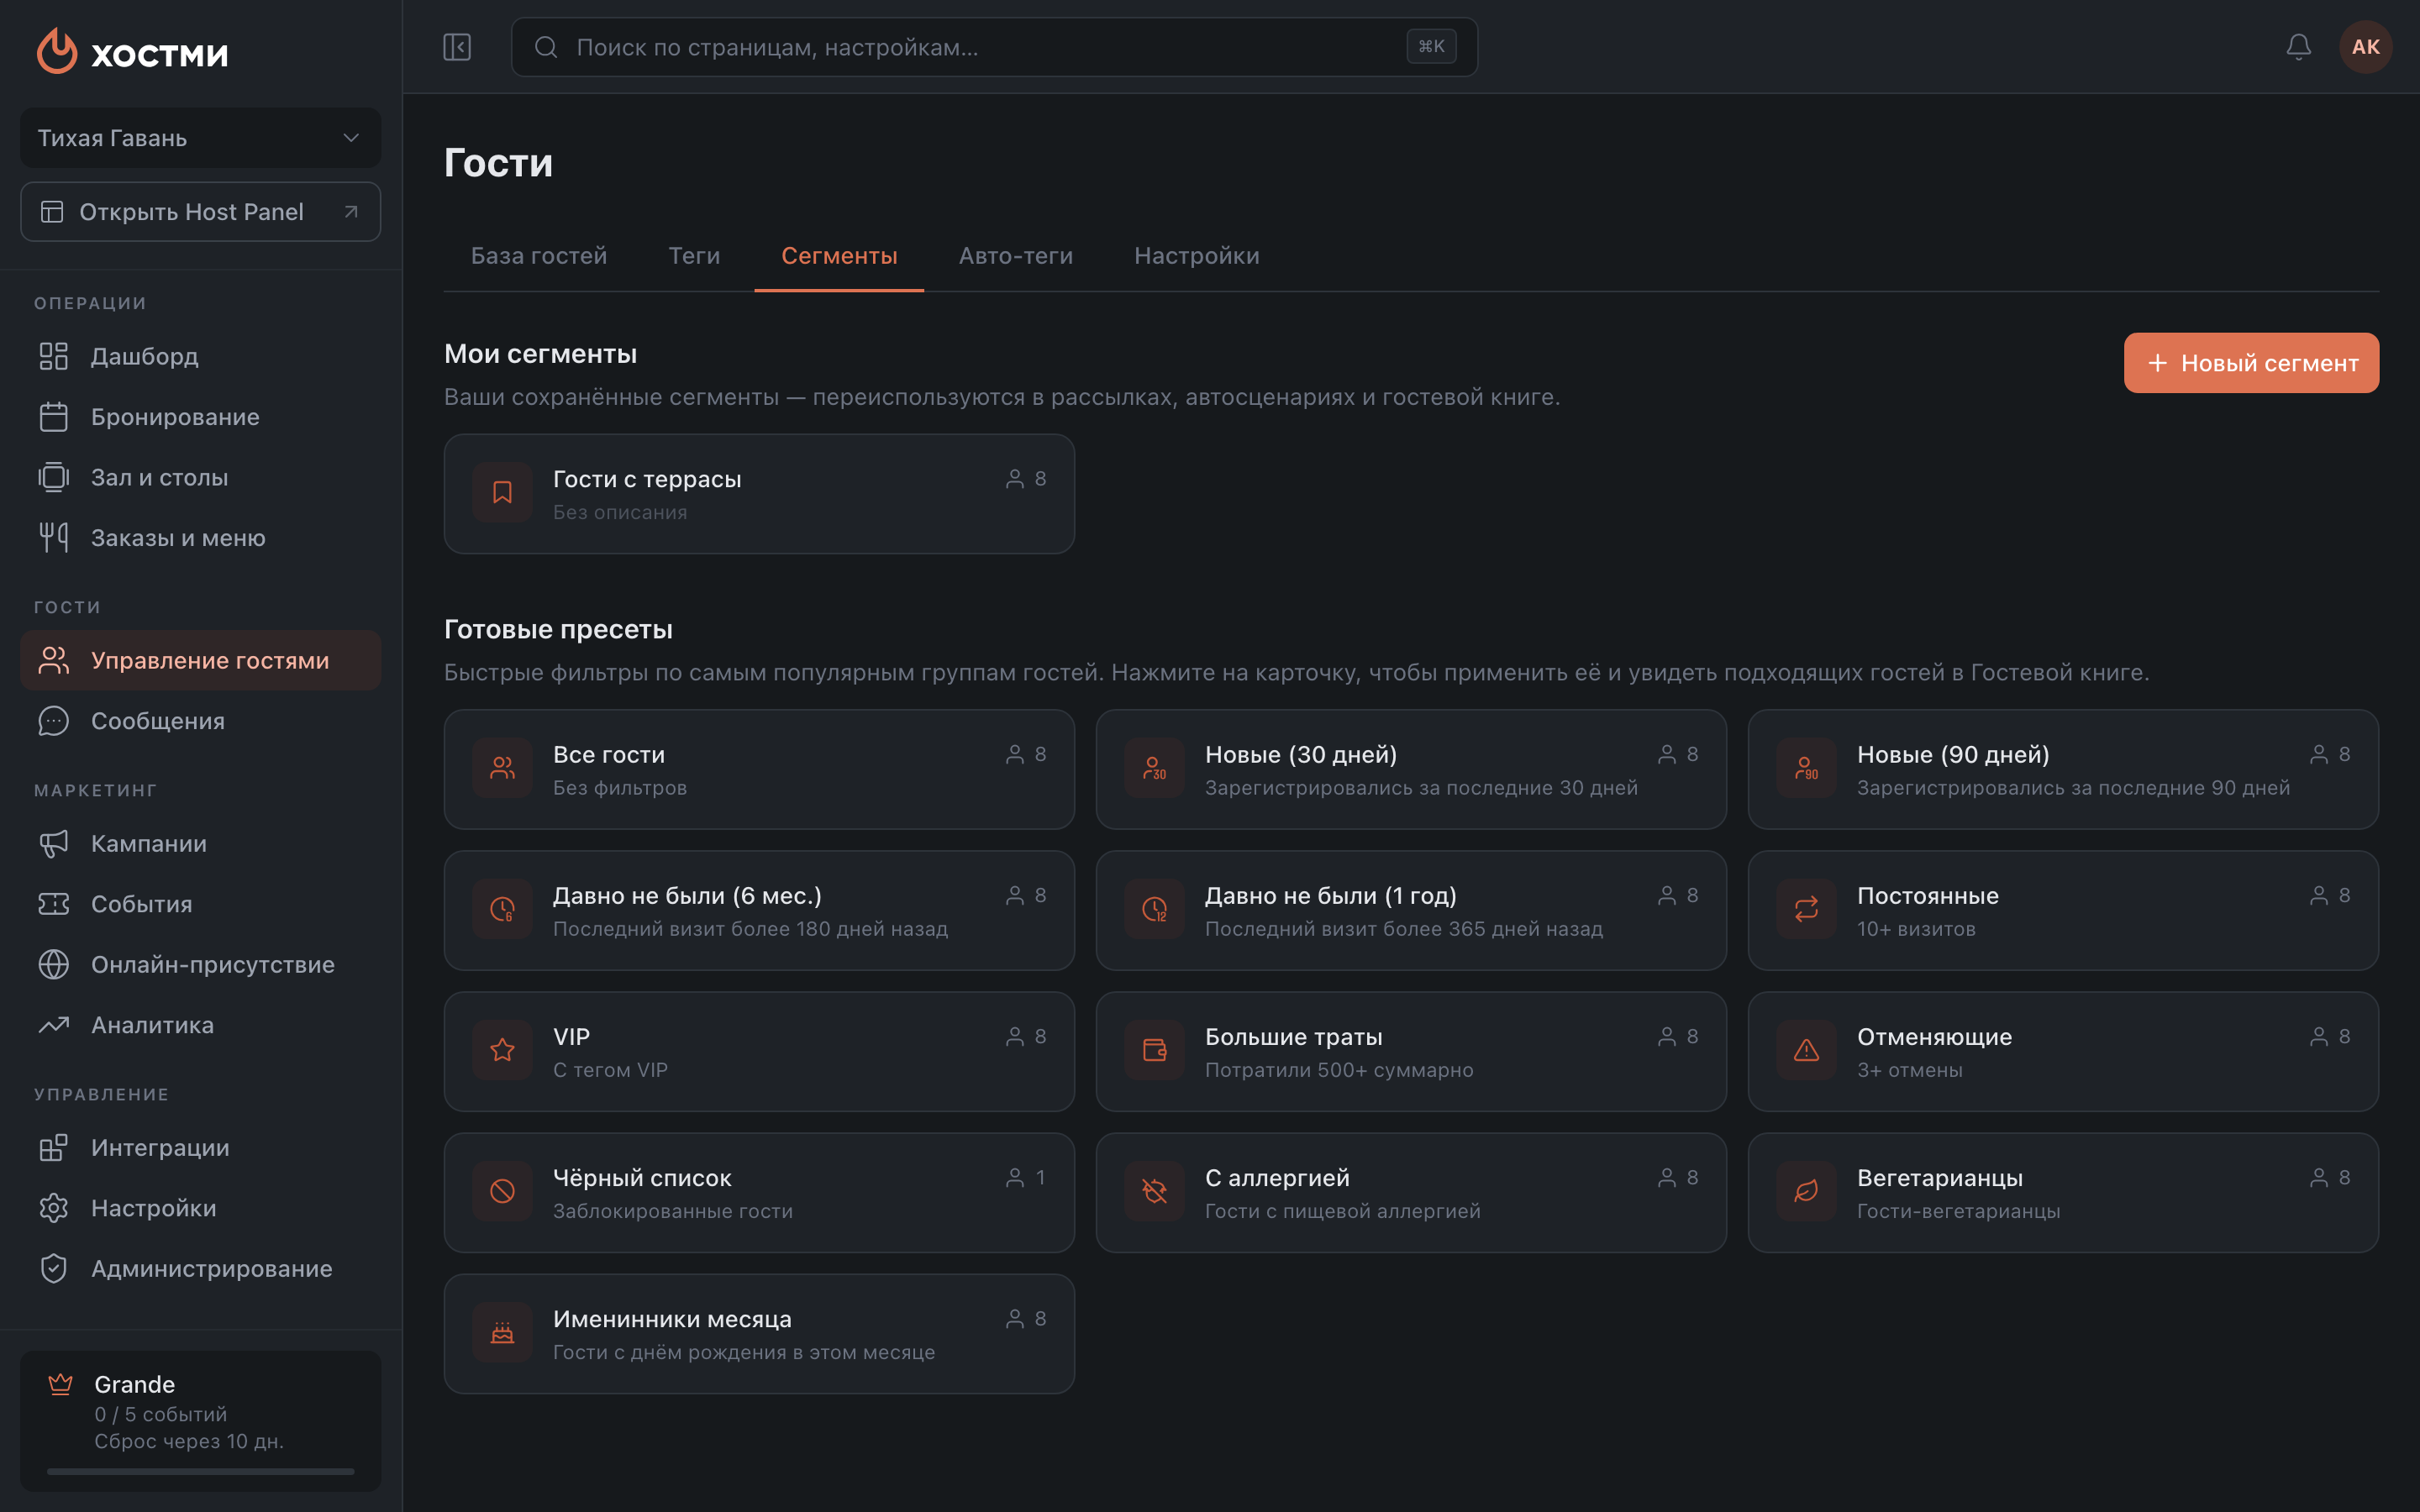The width and height of the screenshot is (2420, 1512).
Task: Open the Дашборд sidebar item
Action: (200, 356)
